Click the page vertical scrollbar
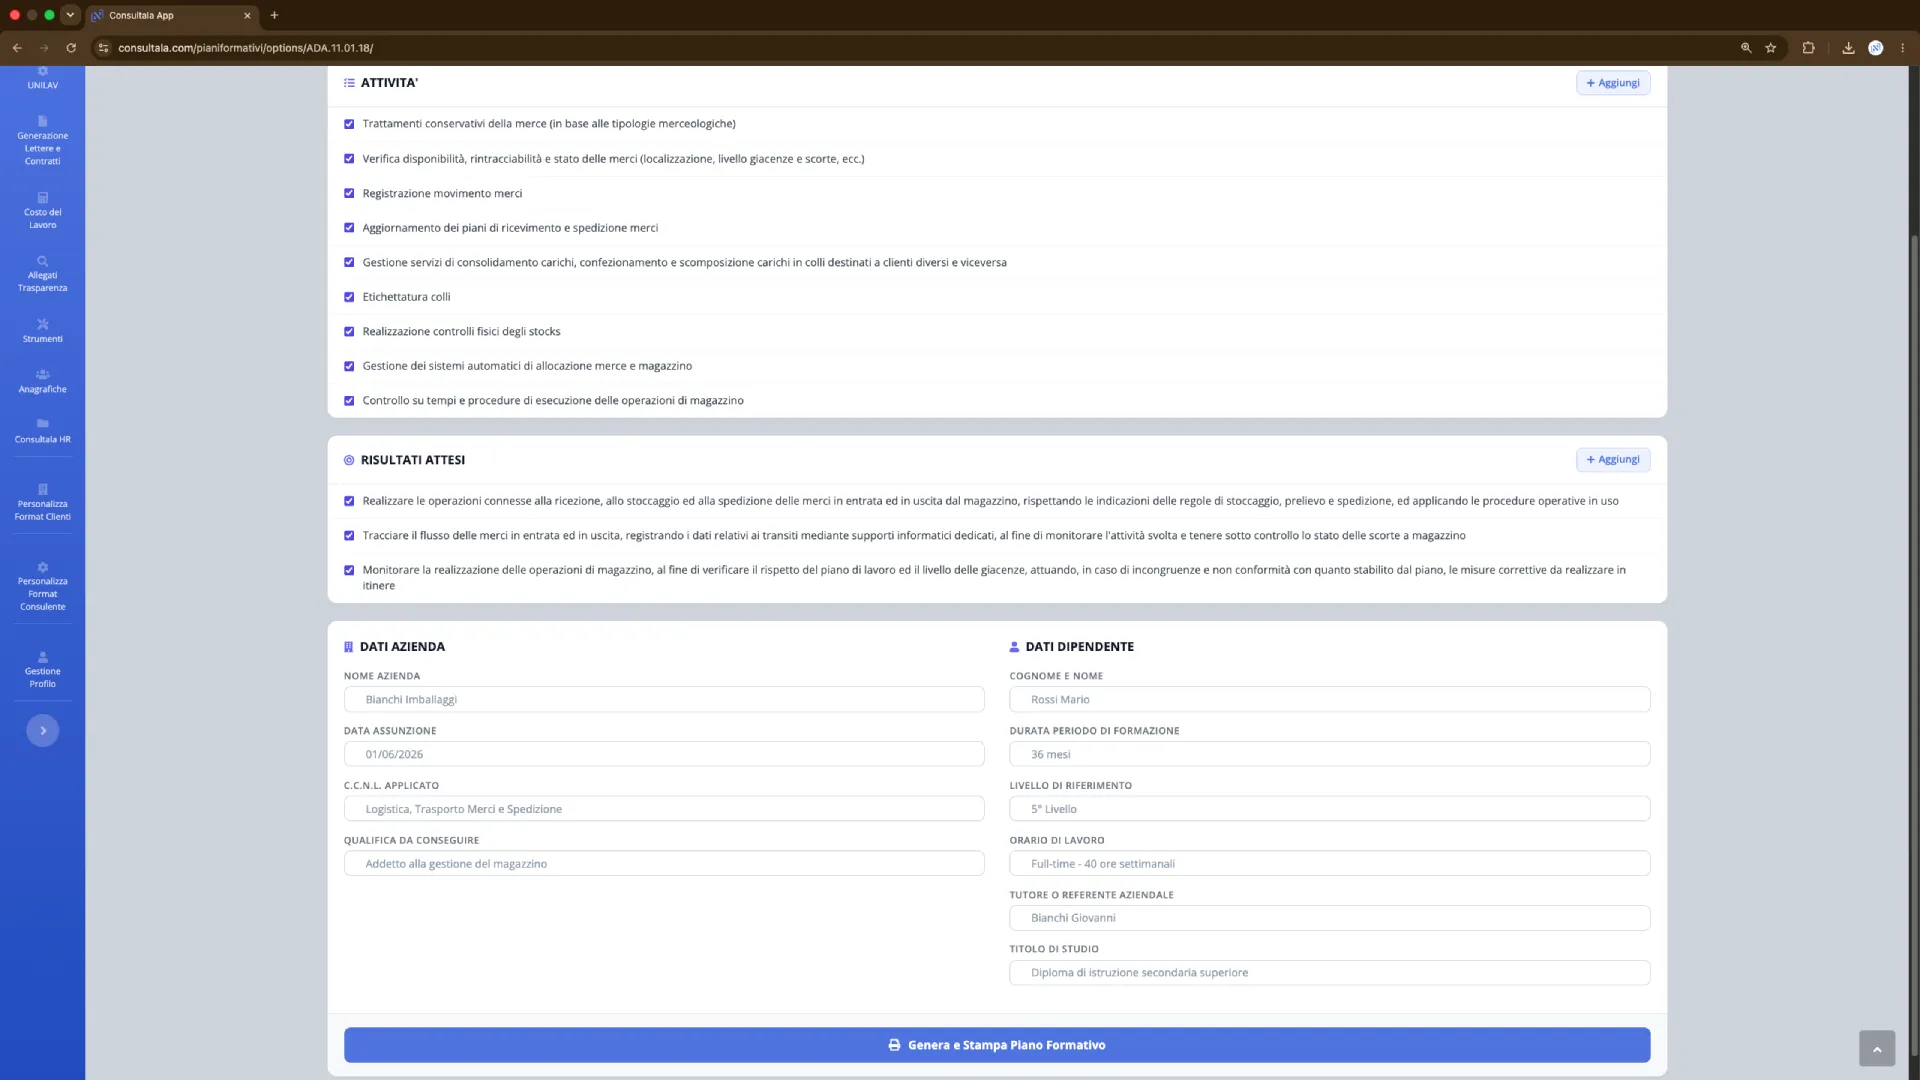Viewport: 1920px width, 1080px height. coord(1914,645)
